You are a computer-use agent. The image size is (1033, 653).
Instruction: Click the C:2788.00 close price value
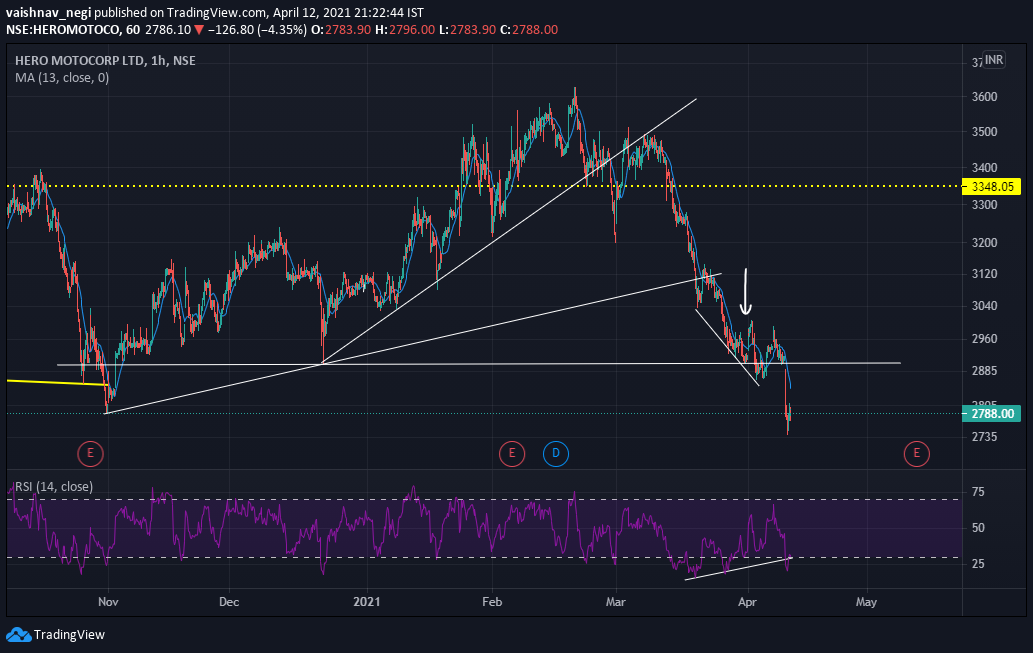click(x=529, y=30)
